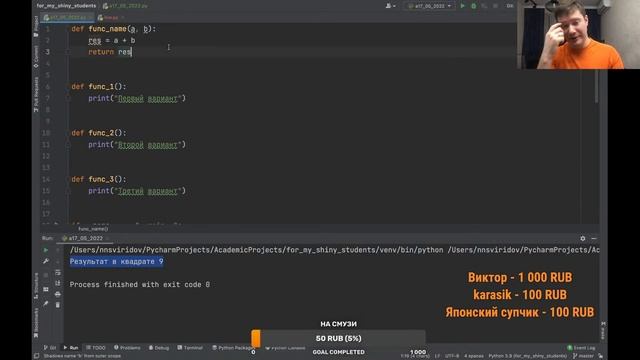Viewport: 640px width, 360px height.
Task: Open Run panel settings gear
Action: 583,238
